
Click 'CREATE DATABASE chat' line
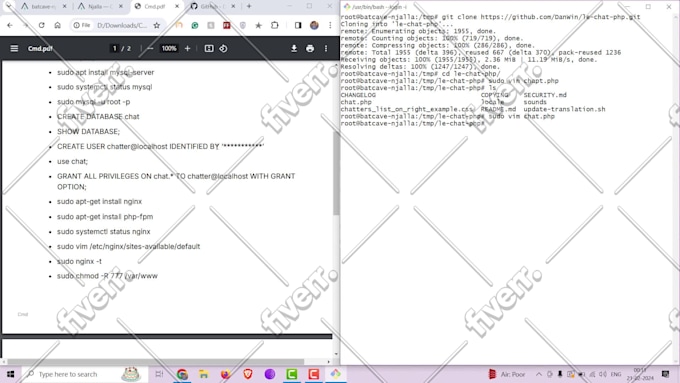click(98, 117)
